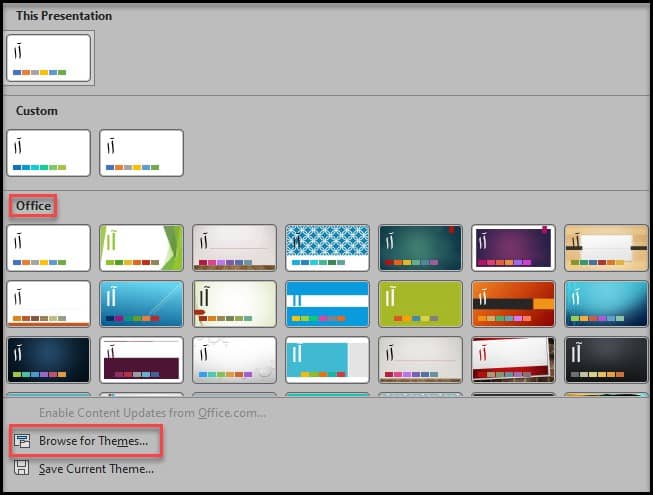The width and height of the screenshot is (653, 495).
Task: Select the green Facet theme thumbnail
Action: click(141, 248)
